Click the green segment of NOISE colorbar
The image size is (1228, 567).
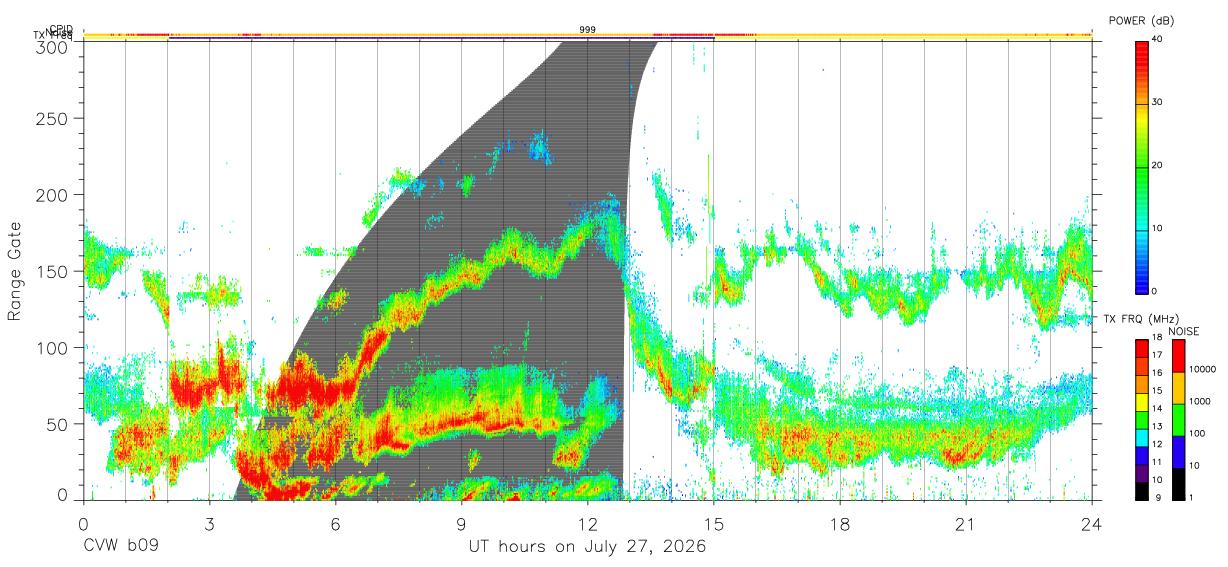pos(1178,420)
